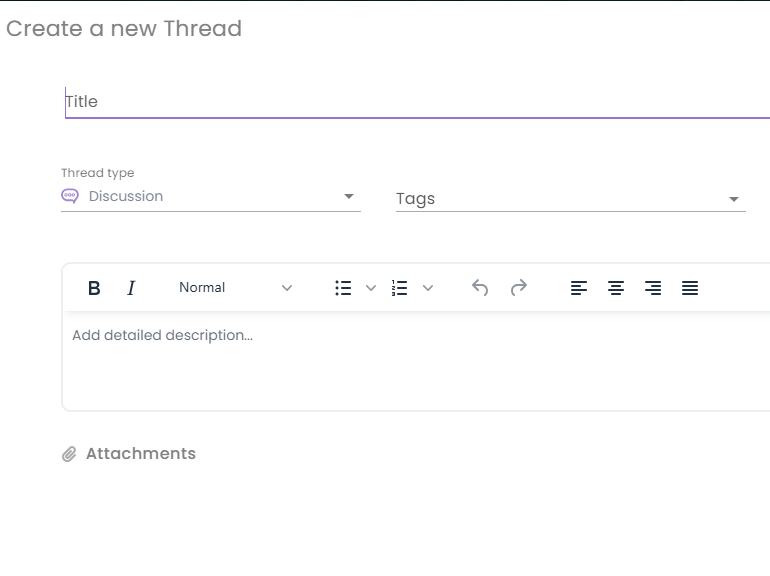Expand numbered list style options chevron
The height and width of the screenshot is (576, 770).
[x=428, y=288]
